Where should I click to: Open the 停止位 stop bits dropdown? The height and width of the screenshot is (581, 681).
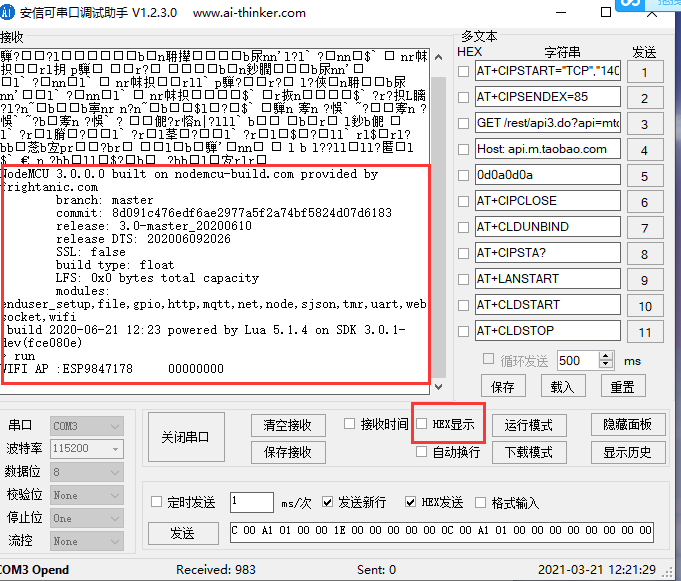click(x=87, y=518)
